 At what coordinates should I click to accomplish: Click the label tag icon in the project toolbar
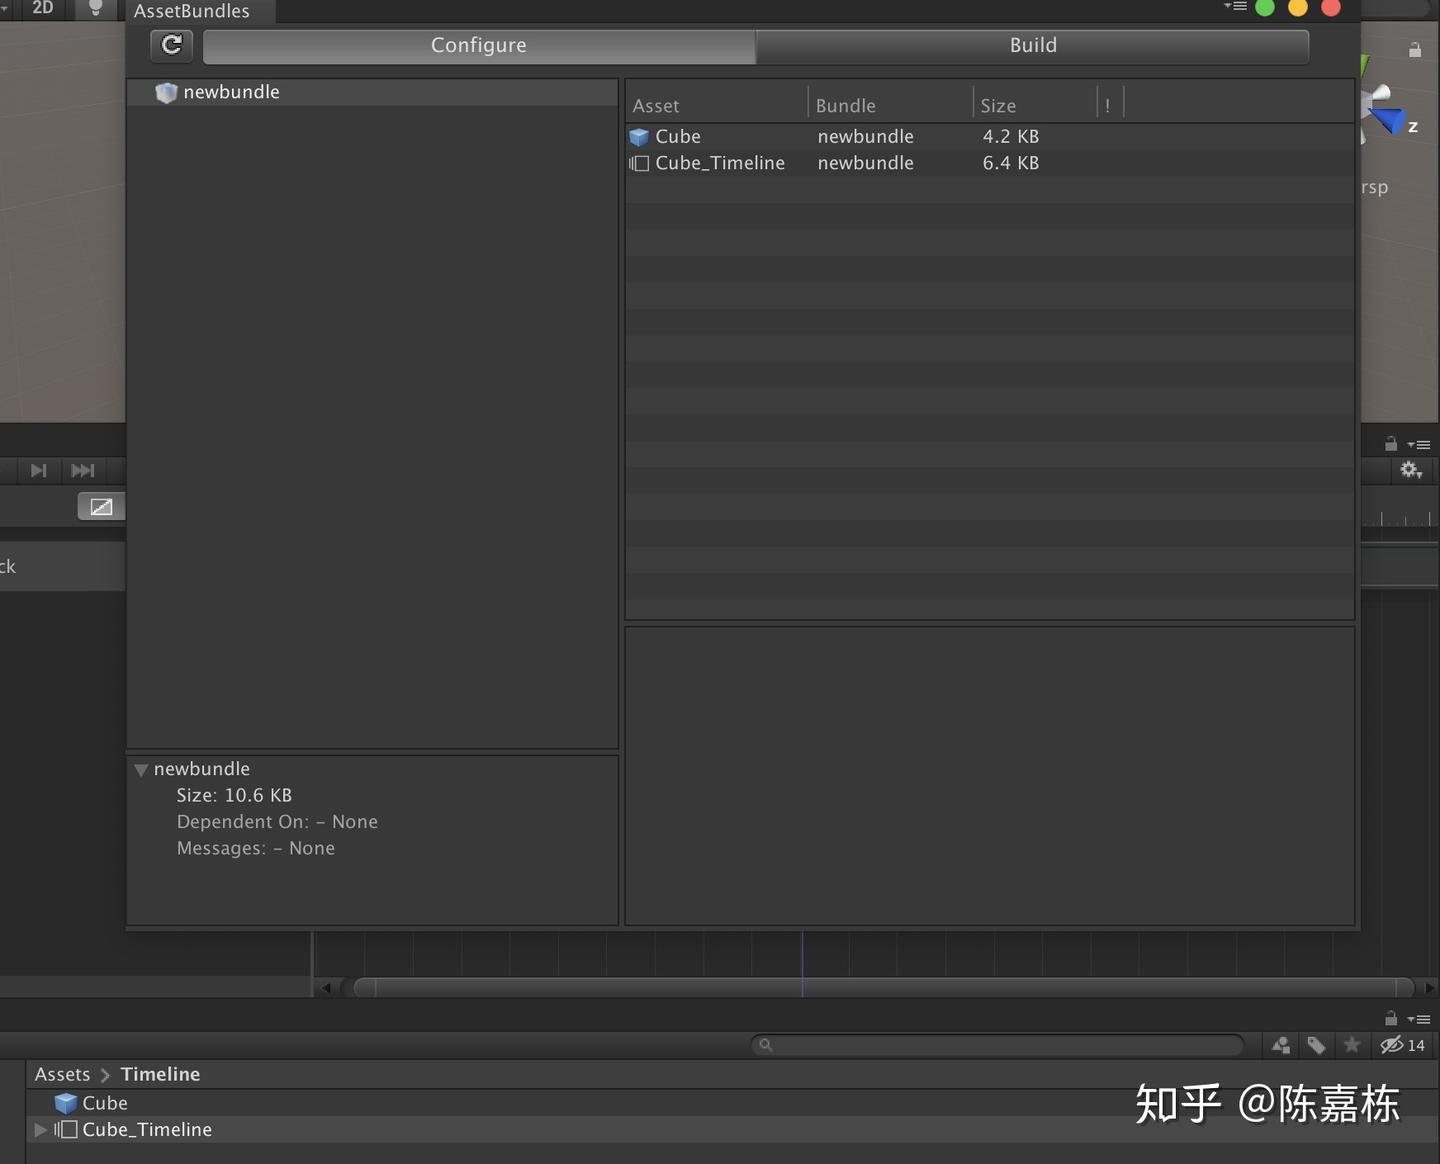pos(1316,1045)
